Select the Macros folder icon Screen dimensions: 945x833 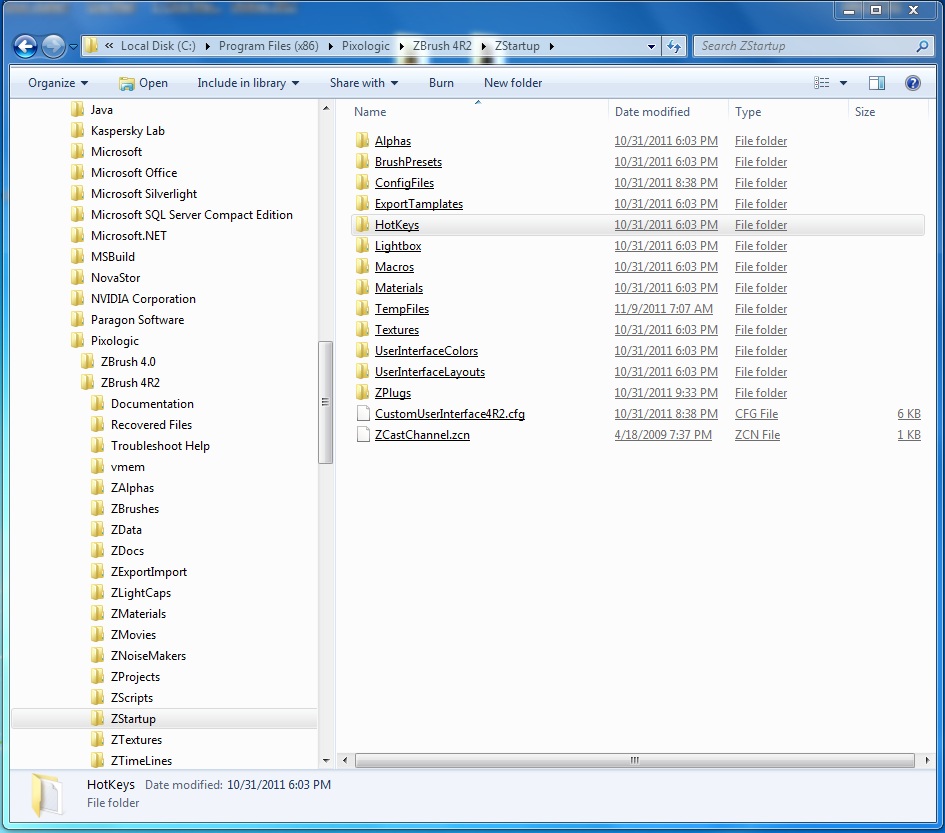(x=362, y=266)
